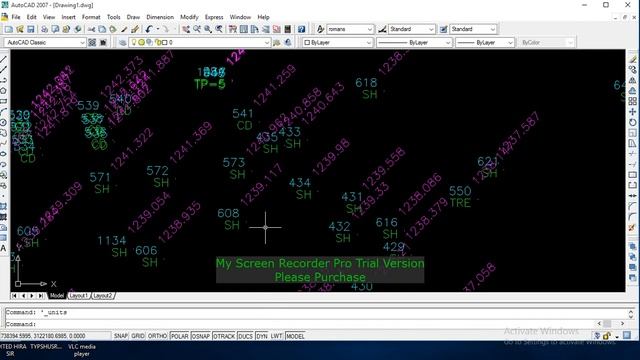This screenshot has height=360, width=640.
Task: Open the Dimension menu
Action: coord(160,17)
